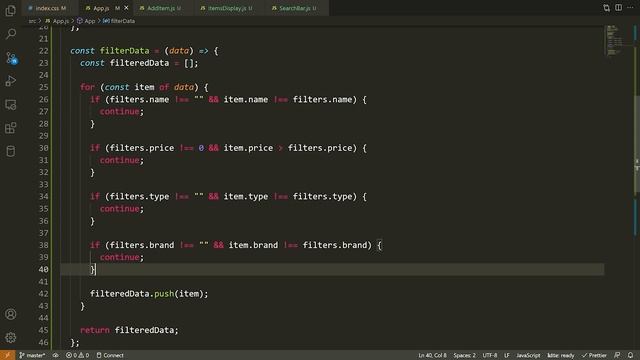Open Remote Explorer view
This screenshot has height=360, width=640.
tap(11, 104)
